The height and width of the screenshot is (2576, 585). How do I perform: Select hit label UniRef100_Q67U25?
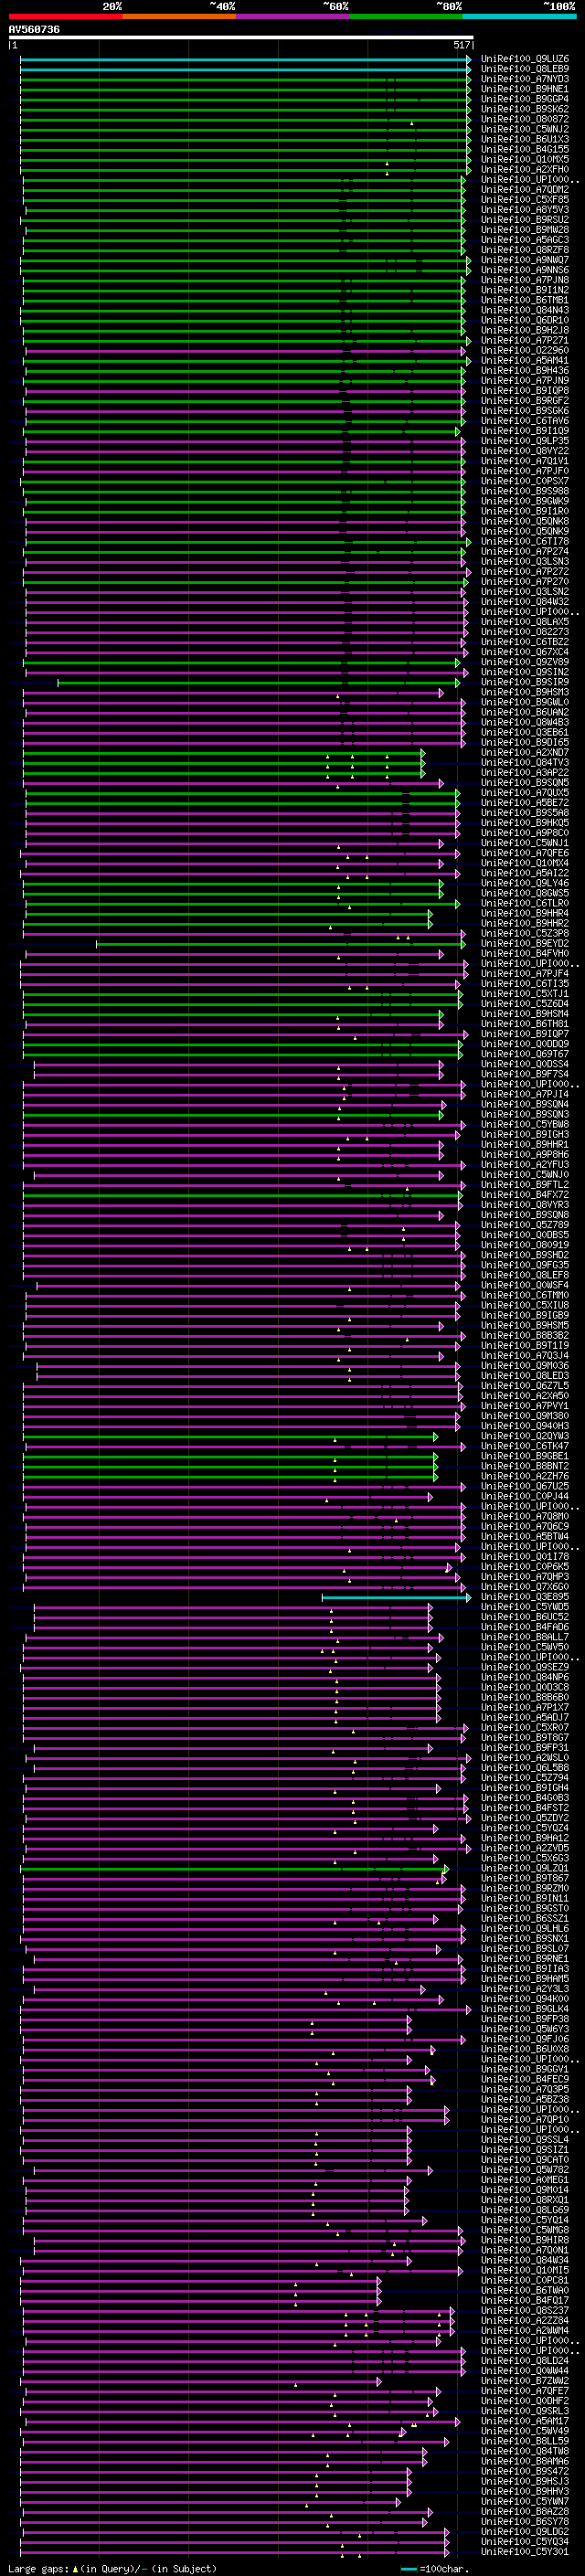525,1486
